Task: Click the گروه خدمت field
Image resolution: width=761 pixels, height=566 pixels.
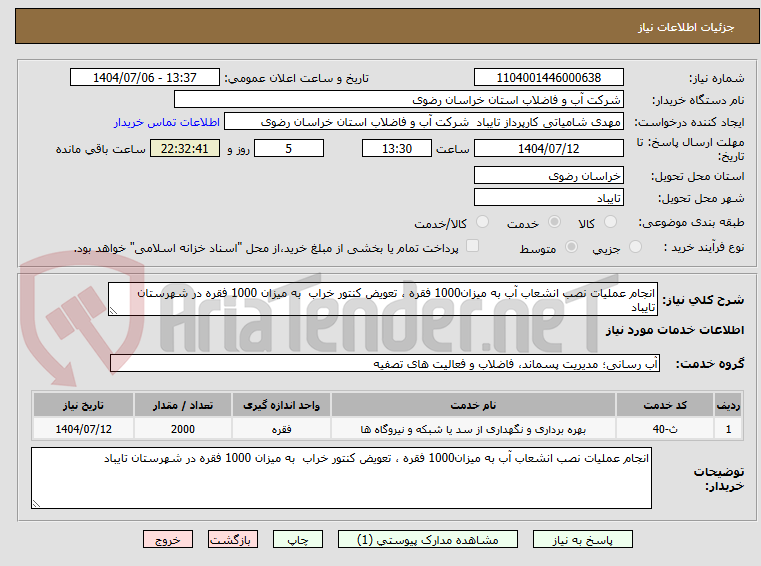Action: click(x=385, y=364)
